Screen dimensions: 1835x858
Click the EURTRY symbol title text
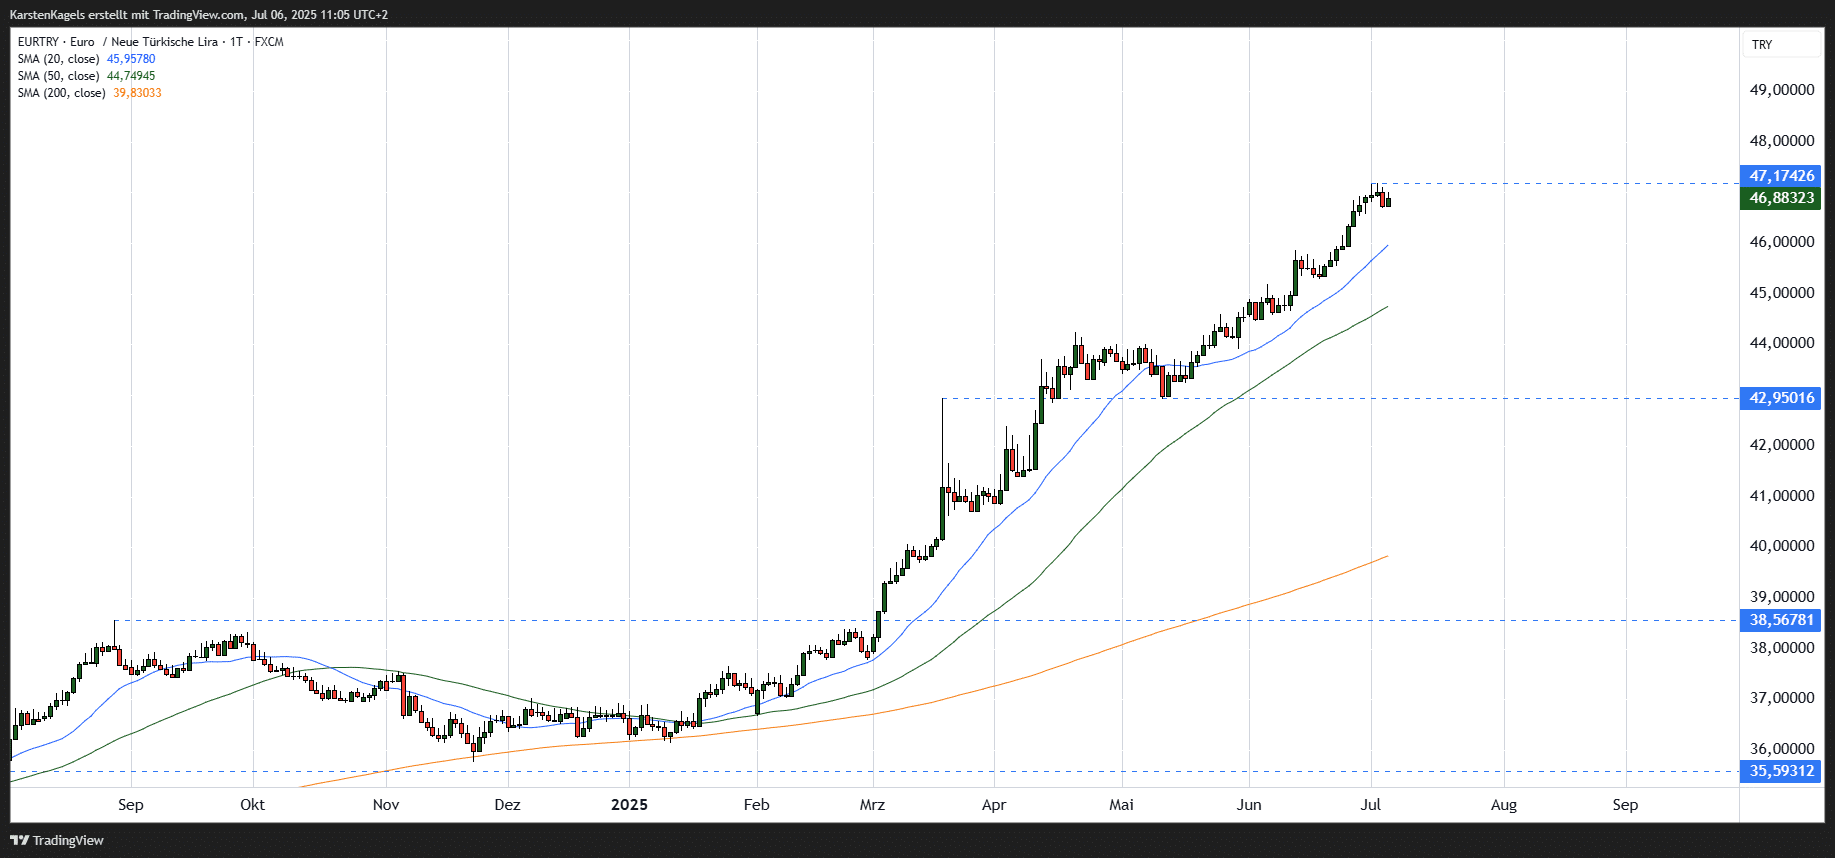[150, 42]
